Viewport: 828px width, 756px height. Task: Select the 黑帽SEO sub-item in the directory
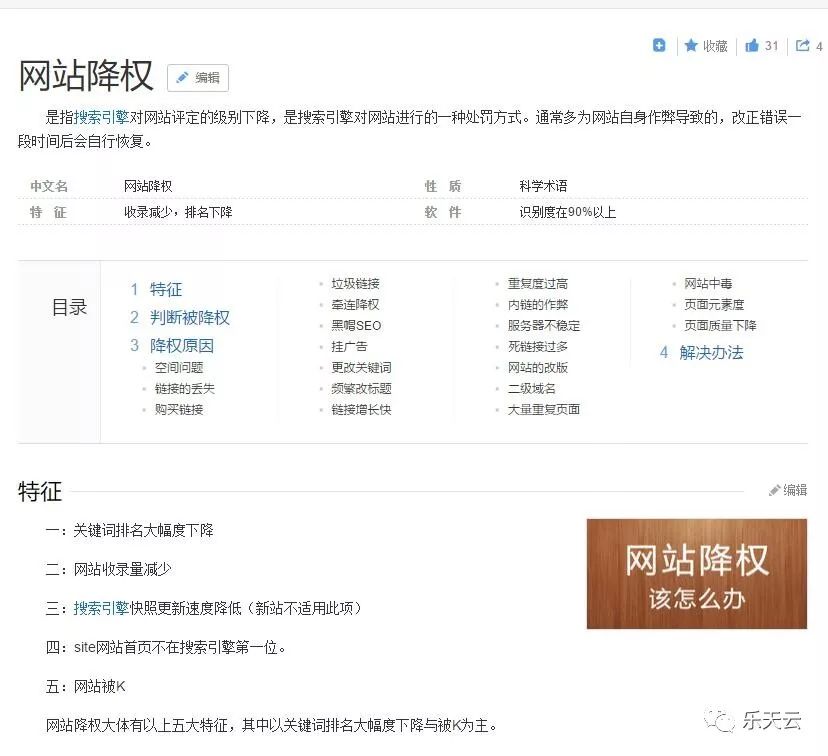coord(356,325)
